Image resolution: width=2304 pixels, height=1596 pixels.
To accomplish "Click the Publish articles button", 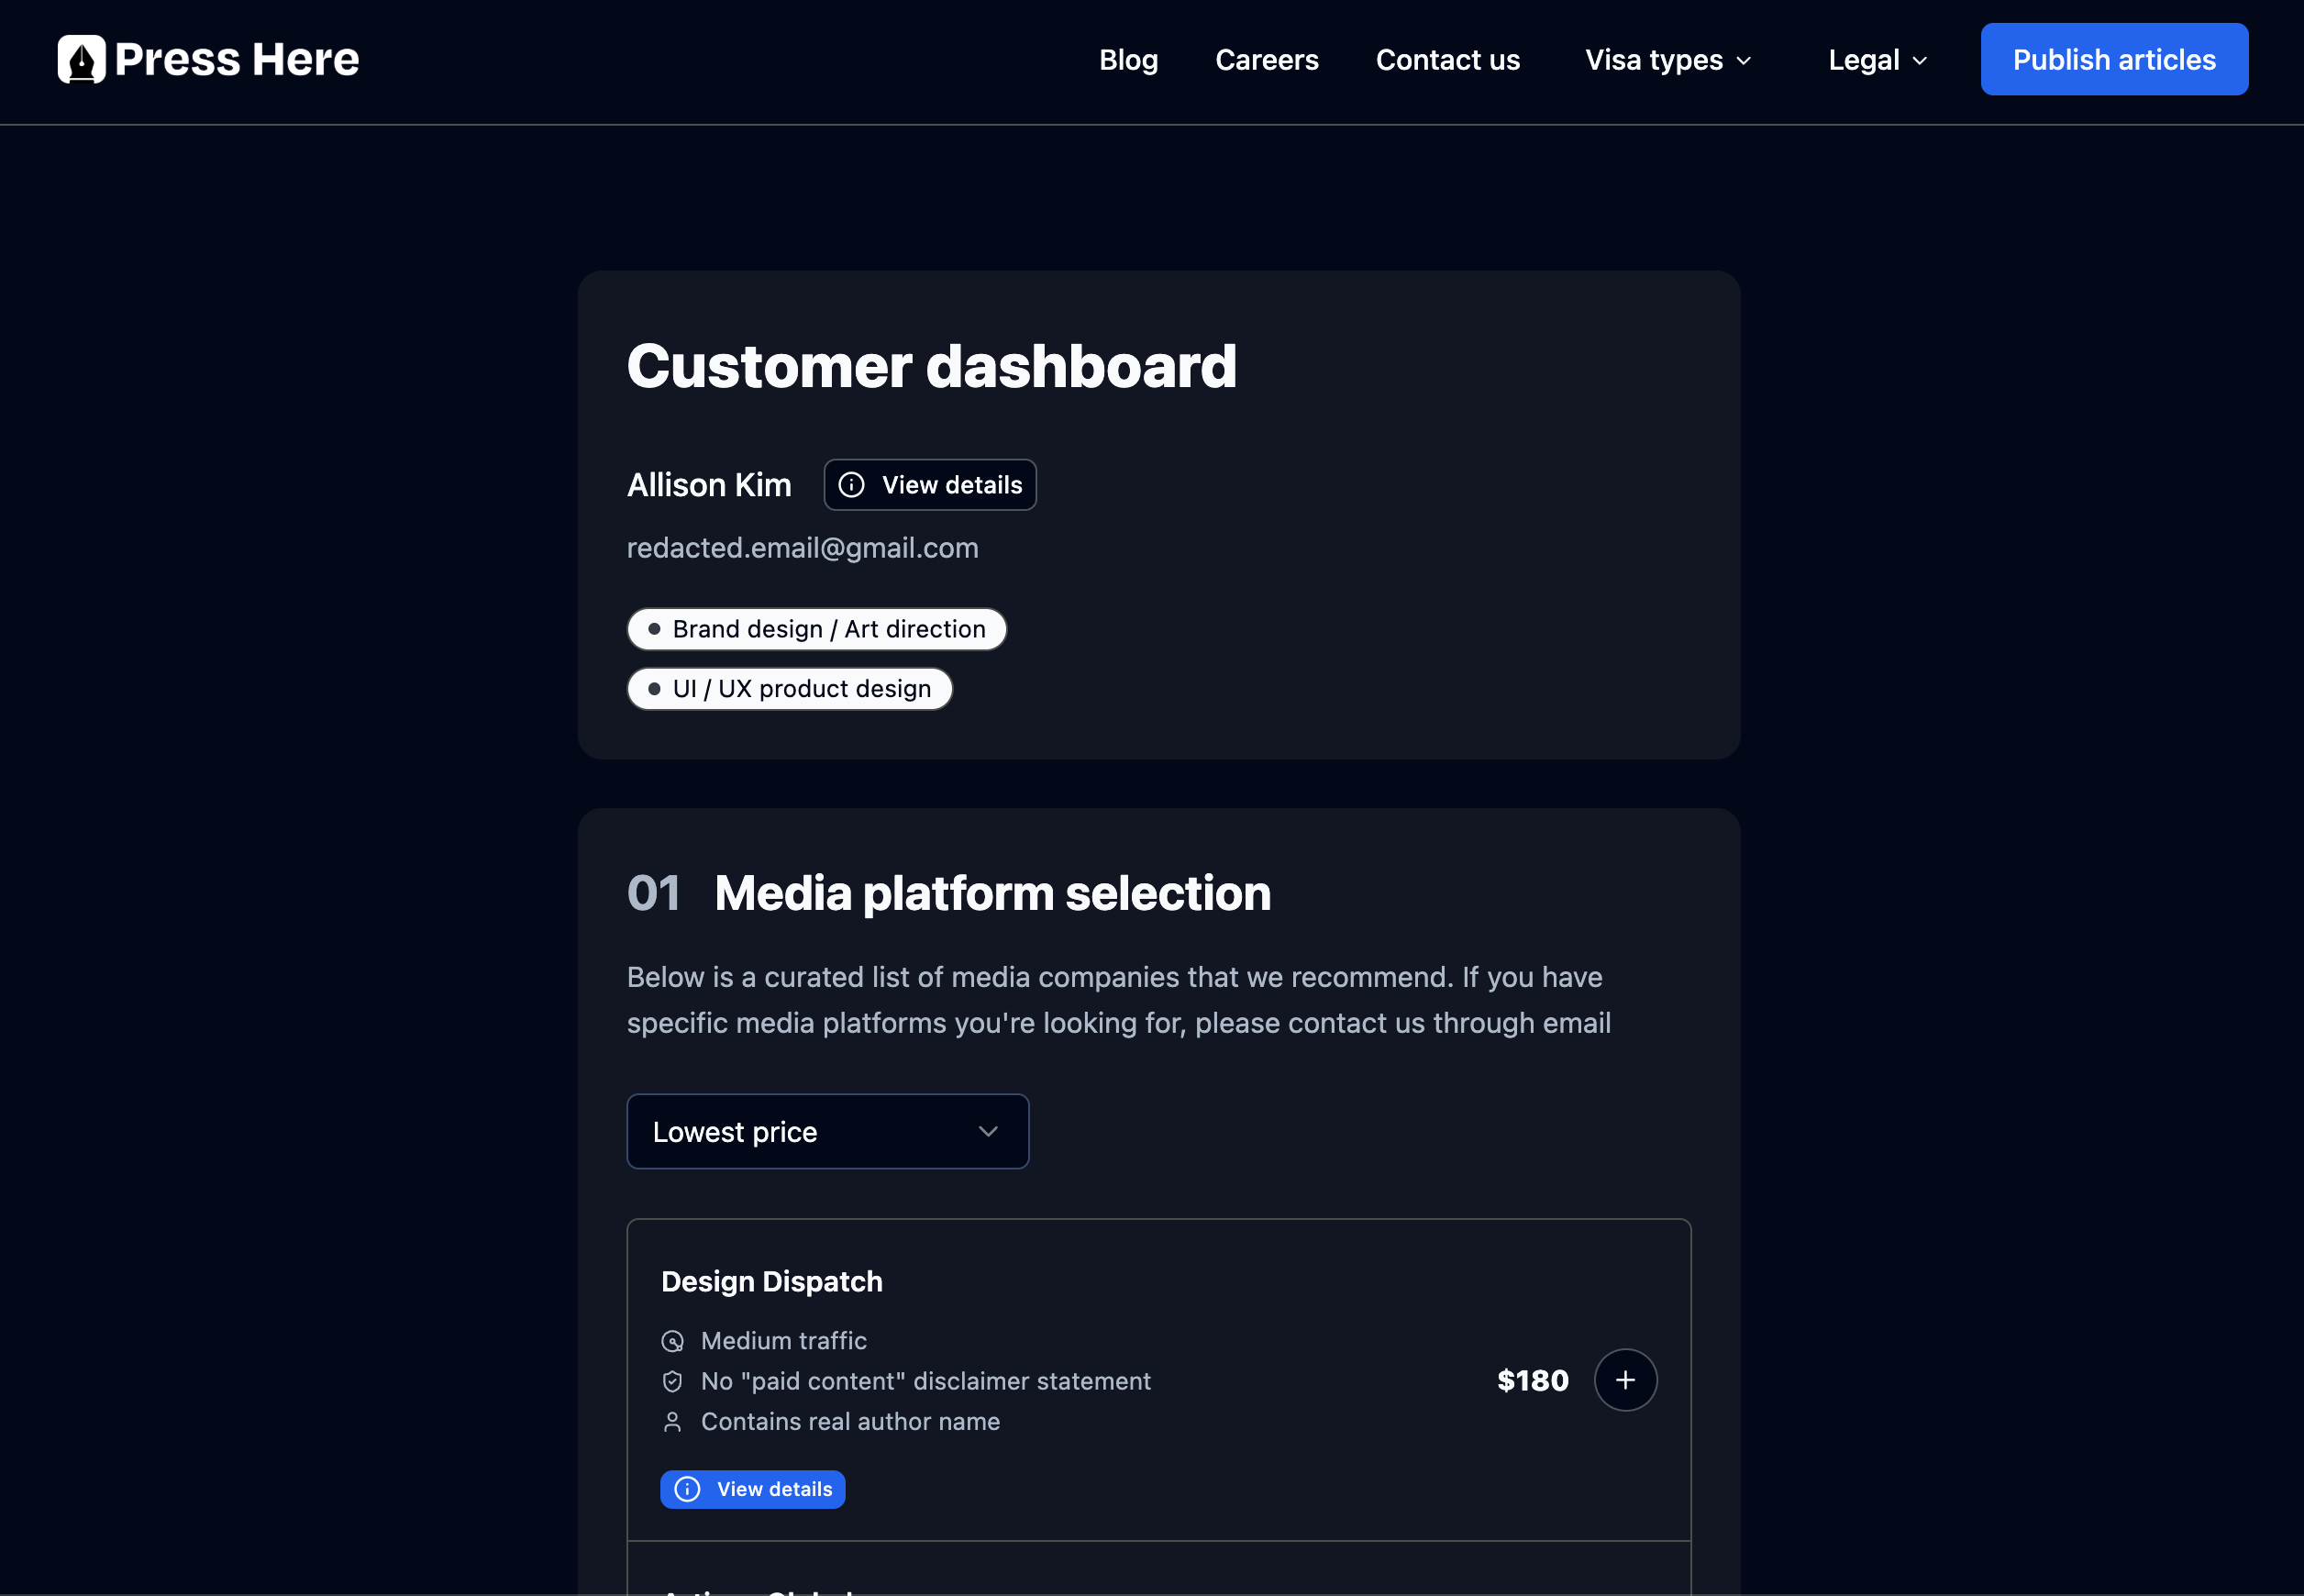I will click(x=2114, y=60).
